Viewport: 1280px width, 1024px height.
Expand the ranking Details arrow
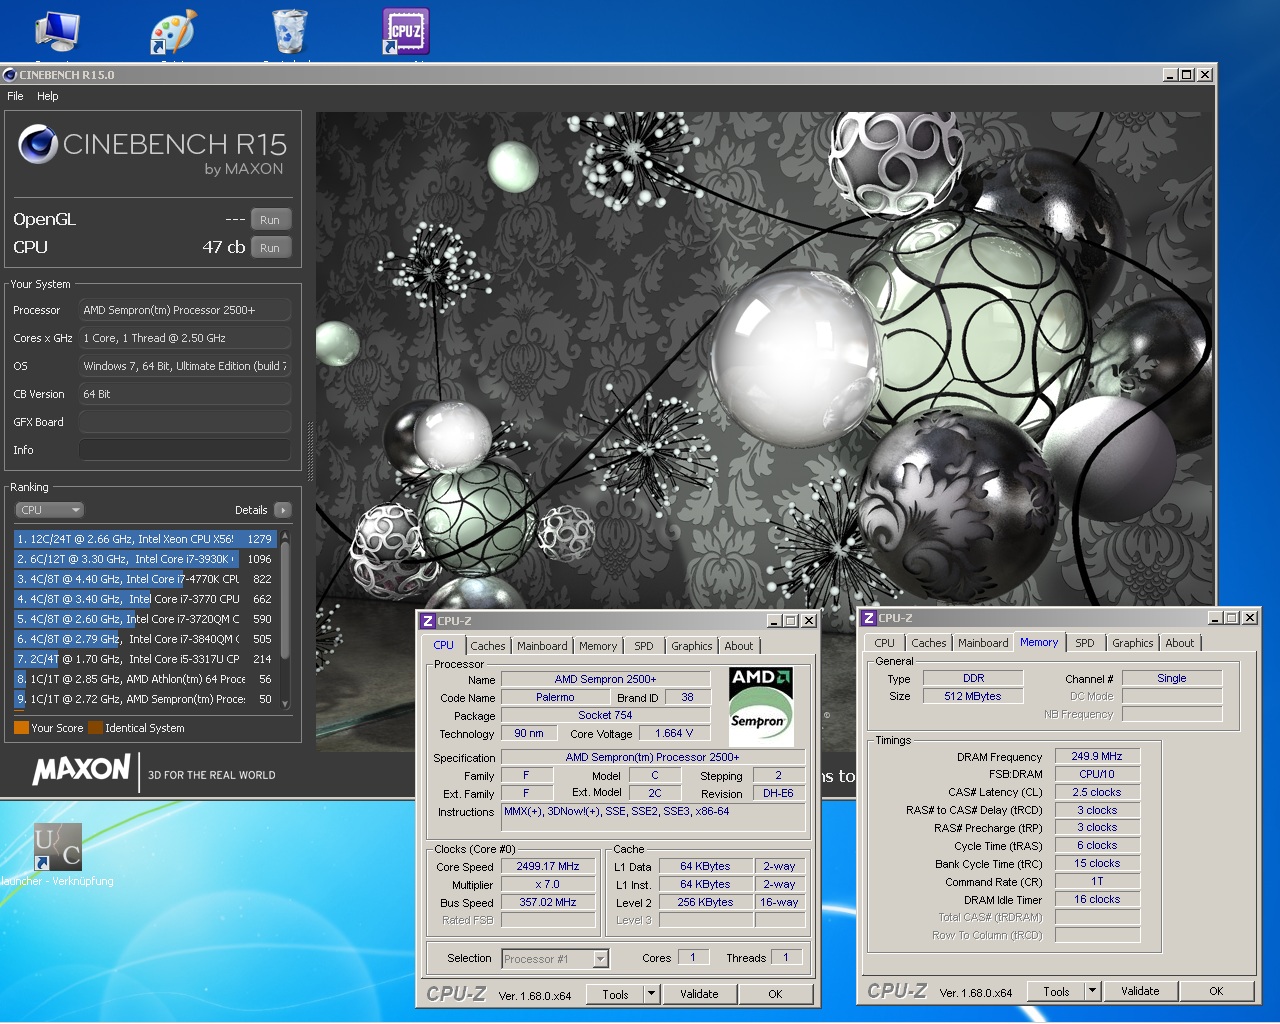tap(283, 510)
